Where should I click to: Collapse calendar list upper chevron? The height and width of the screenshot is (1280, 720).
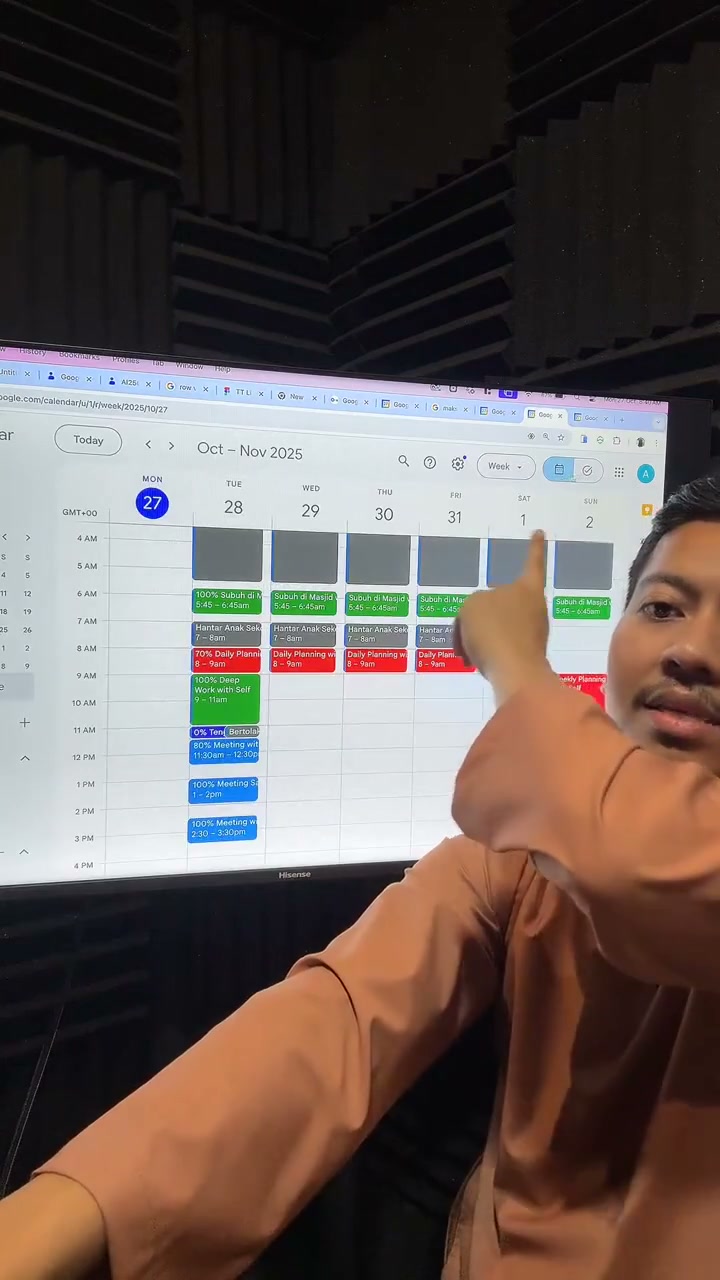pyautogui.click(x=25, y=758)
